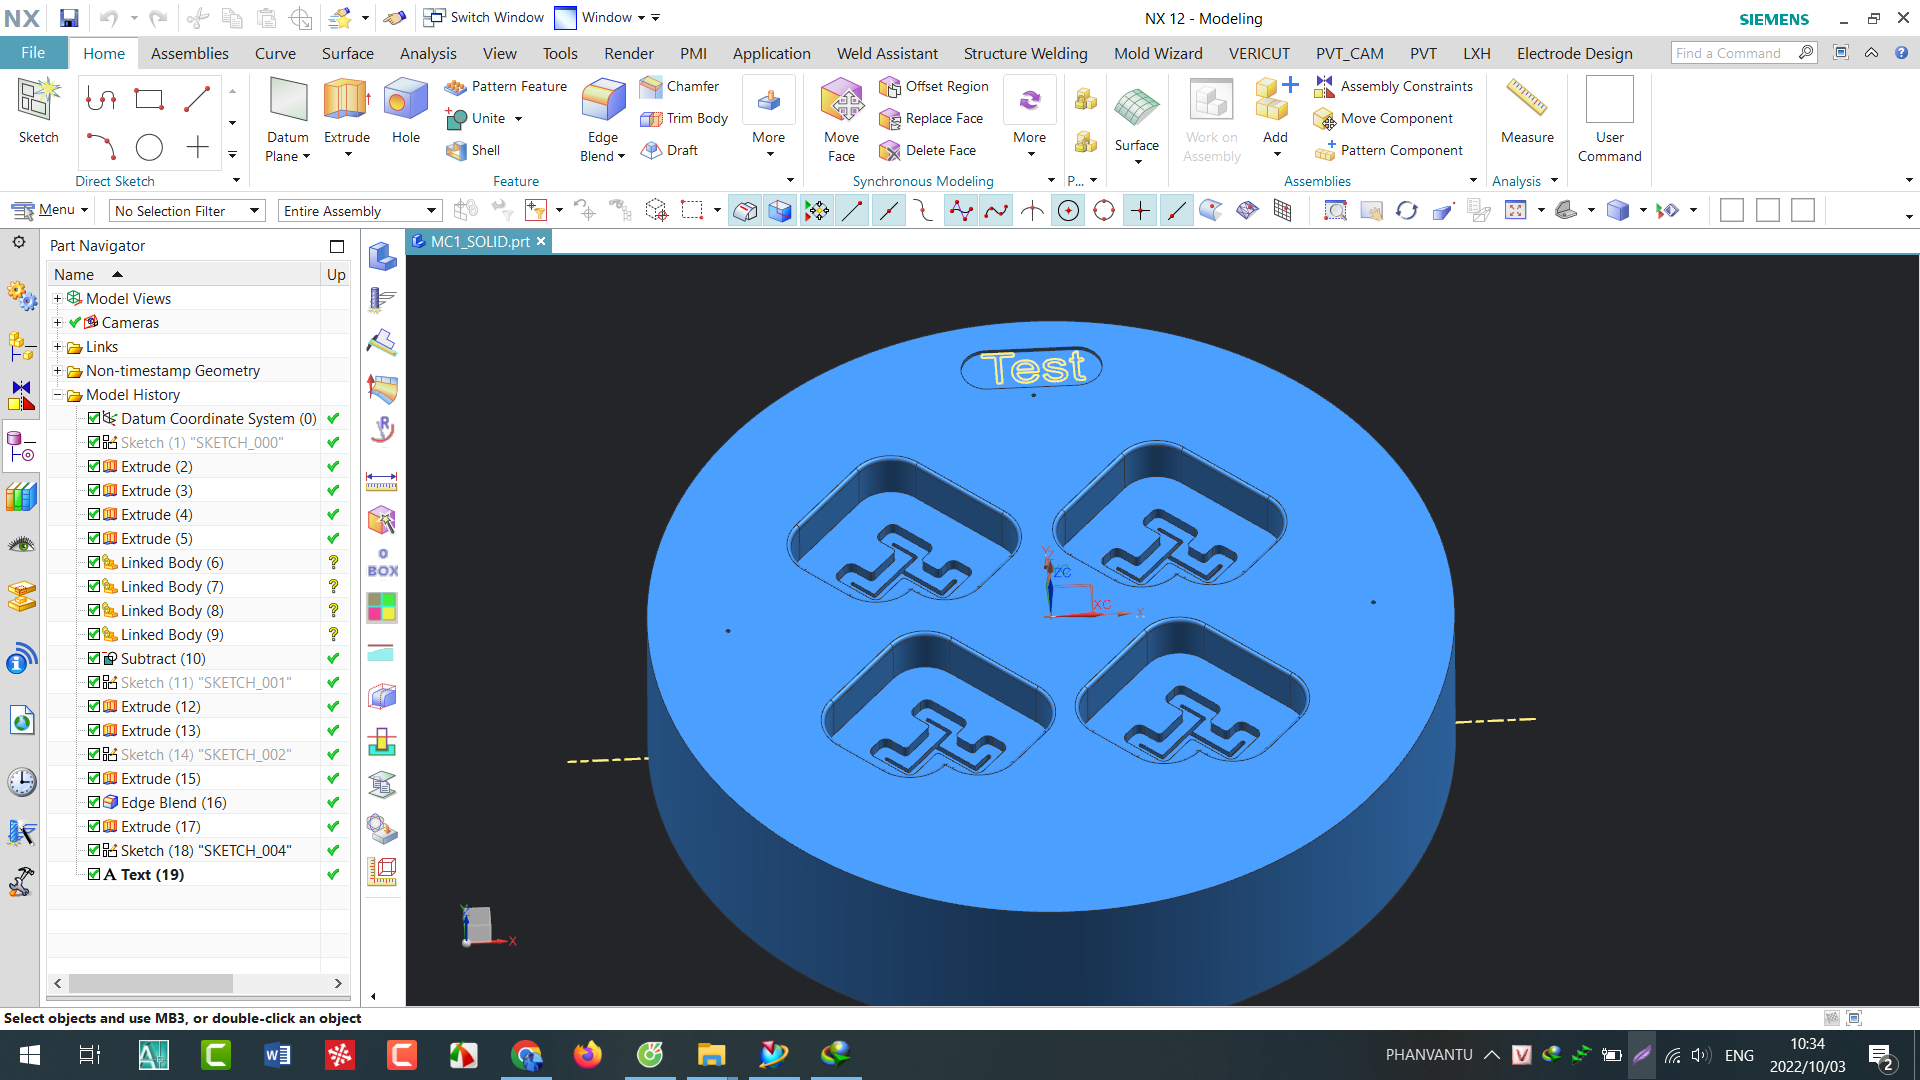The image size is (1920, 1080).
Task: Expand the Model Views tree node
Action: [58, 299]
